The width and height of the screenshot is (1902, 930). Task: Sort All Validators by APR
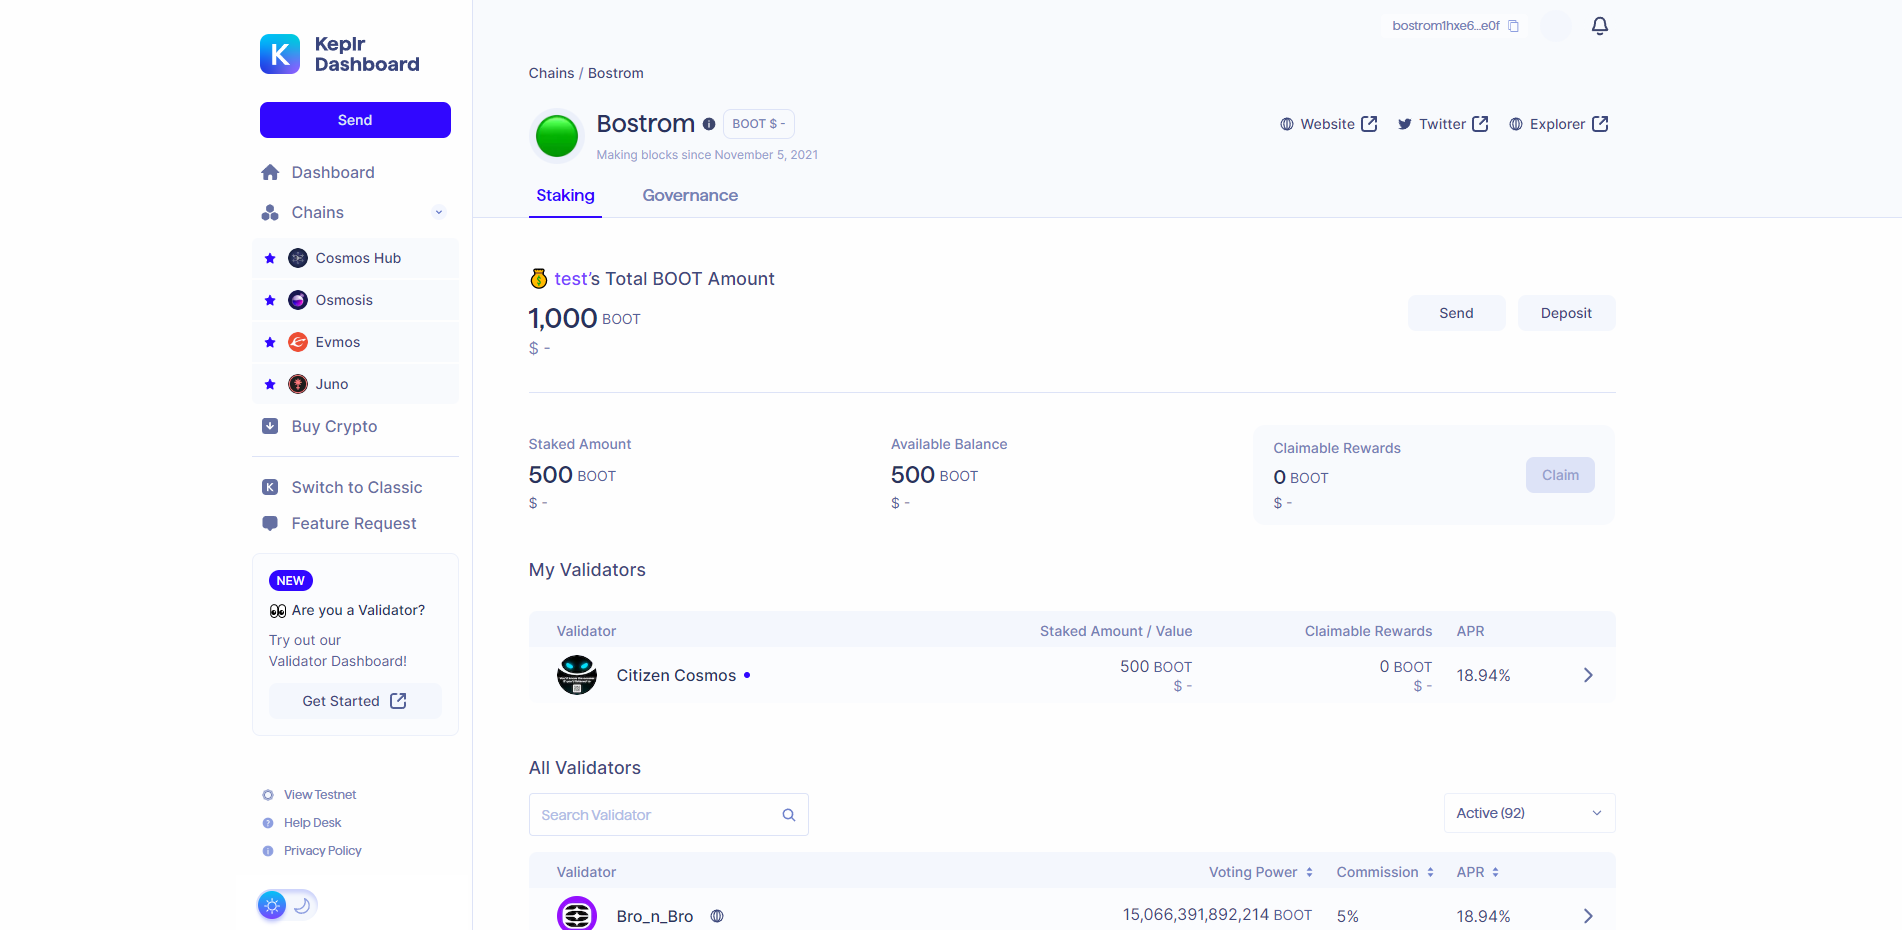tap(1477, 872)
